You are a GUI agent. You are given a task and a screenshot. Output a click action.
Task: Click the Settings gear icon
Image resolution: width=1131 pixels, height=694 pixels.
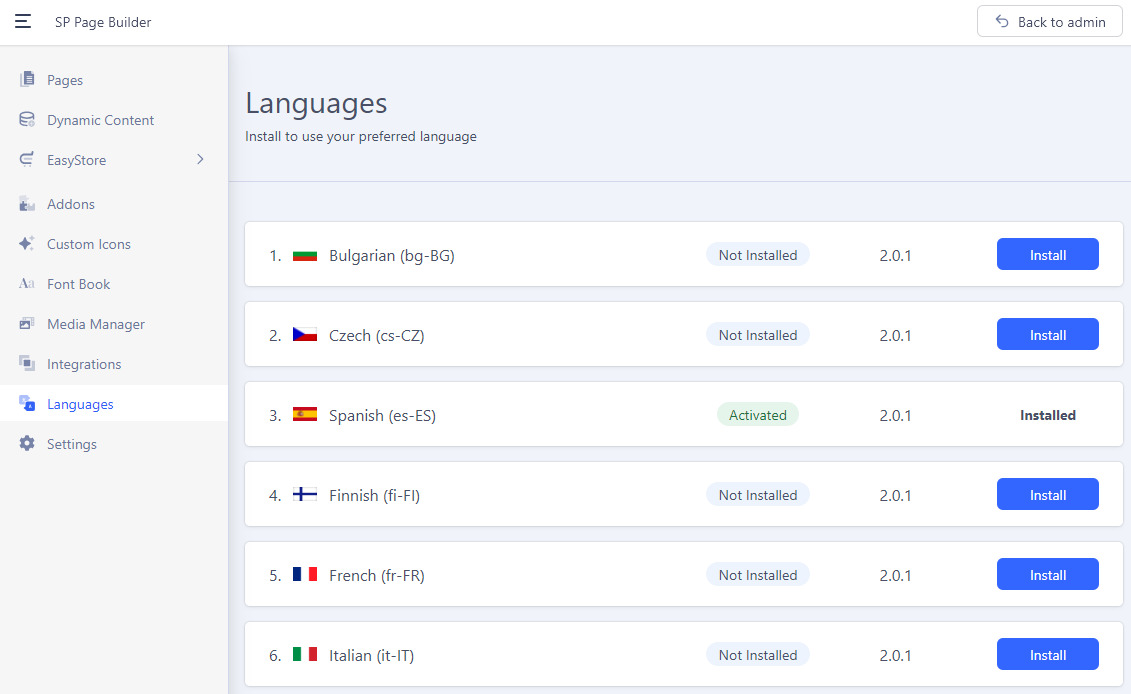tap(27, 444)
